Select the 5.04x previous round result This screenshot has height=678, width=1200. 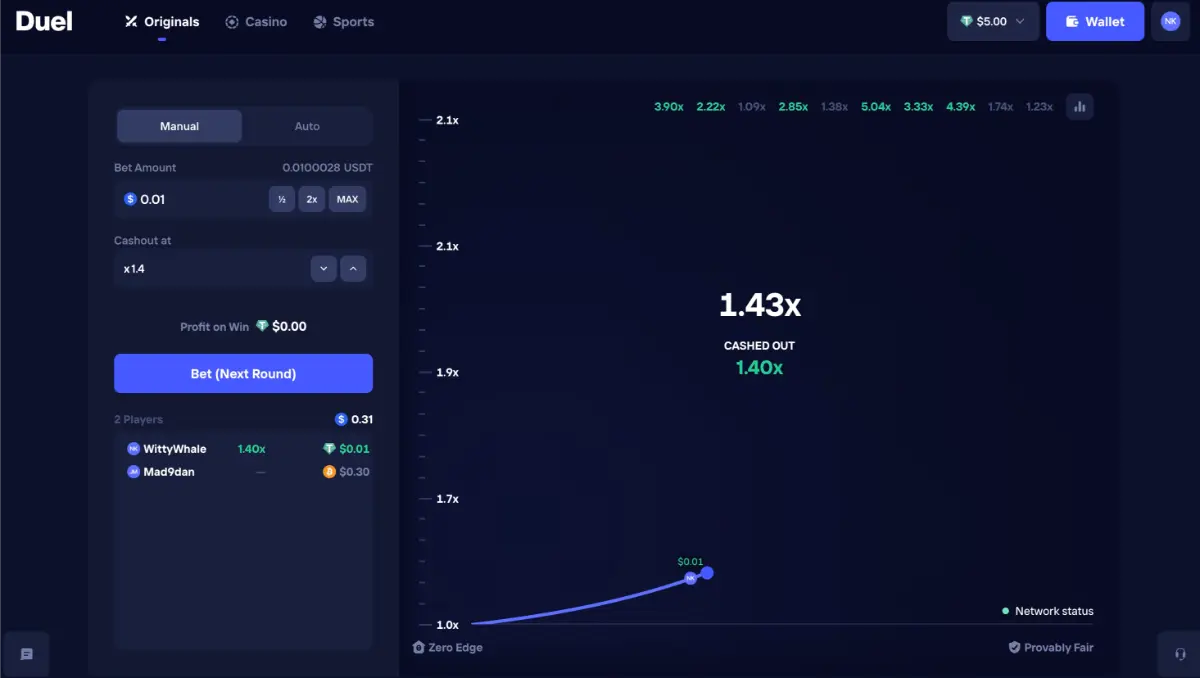(x=875, y=107)
